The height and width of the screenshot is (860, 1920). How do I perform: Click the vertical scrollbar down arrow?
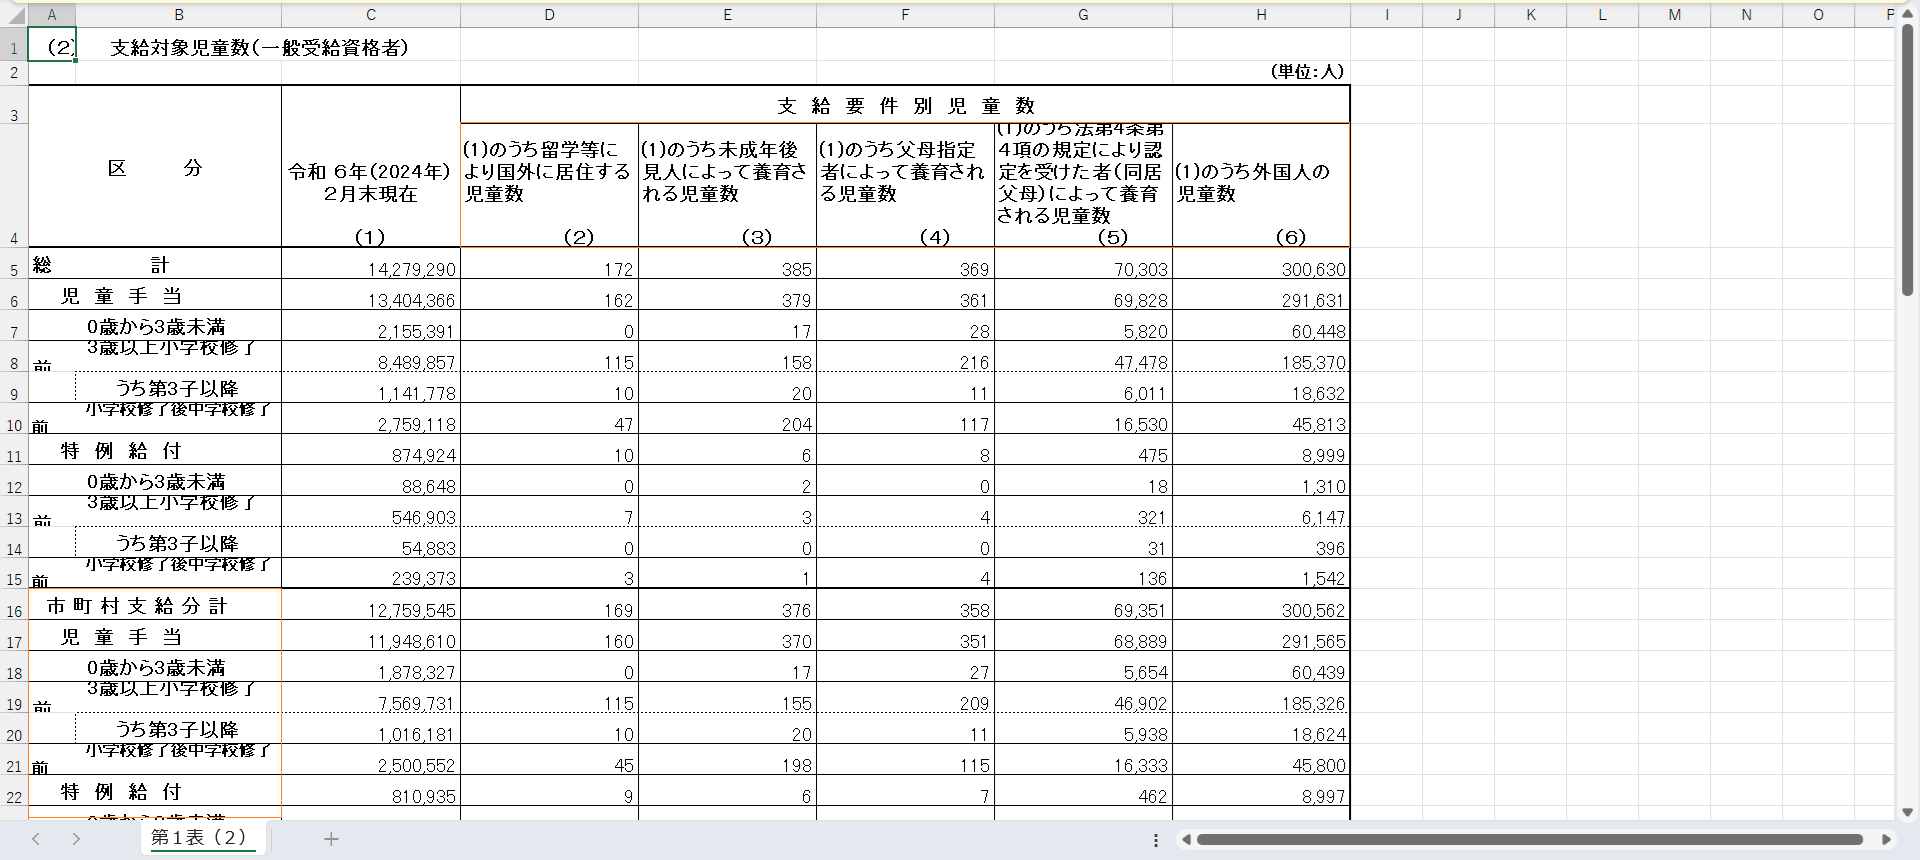(1907, 812)
